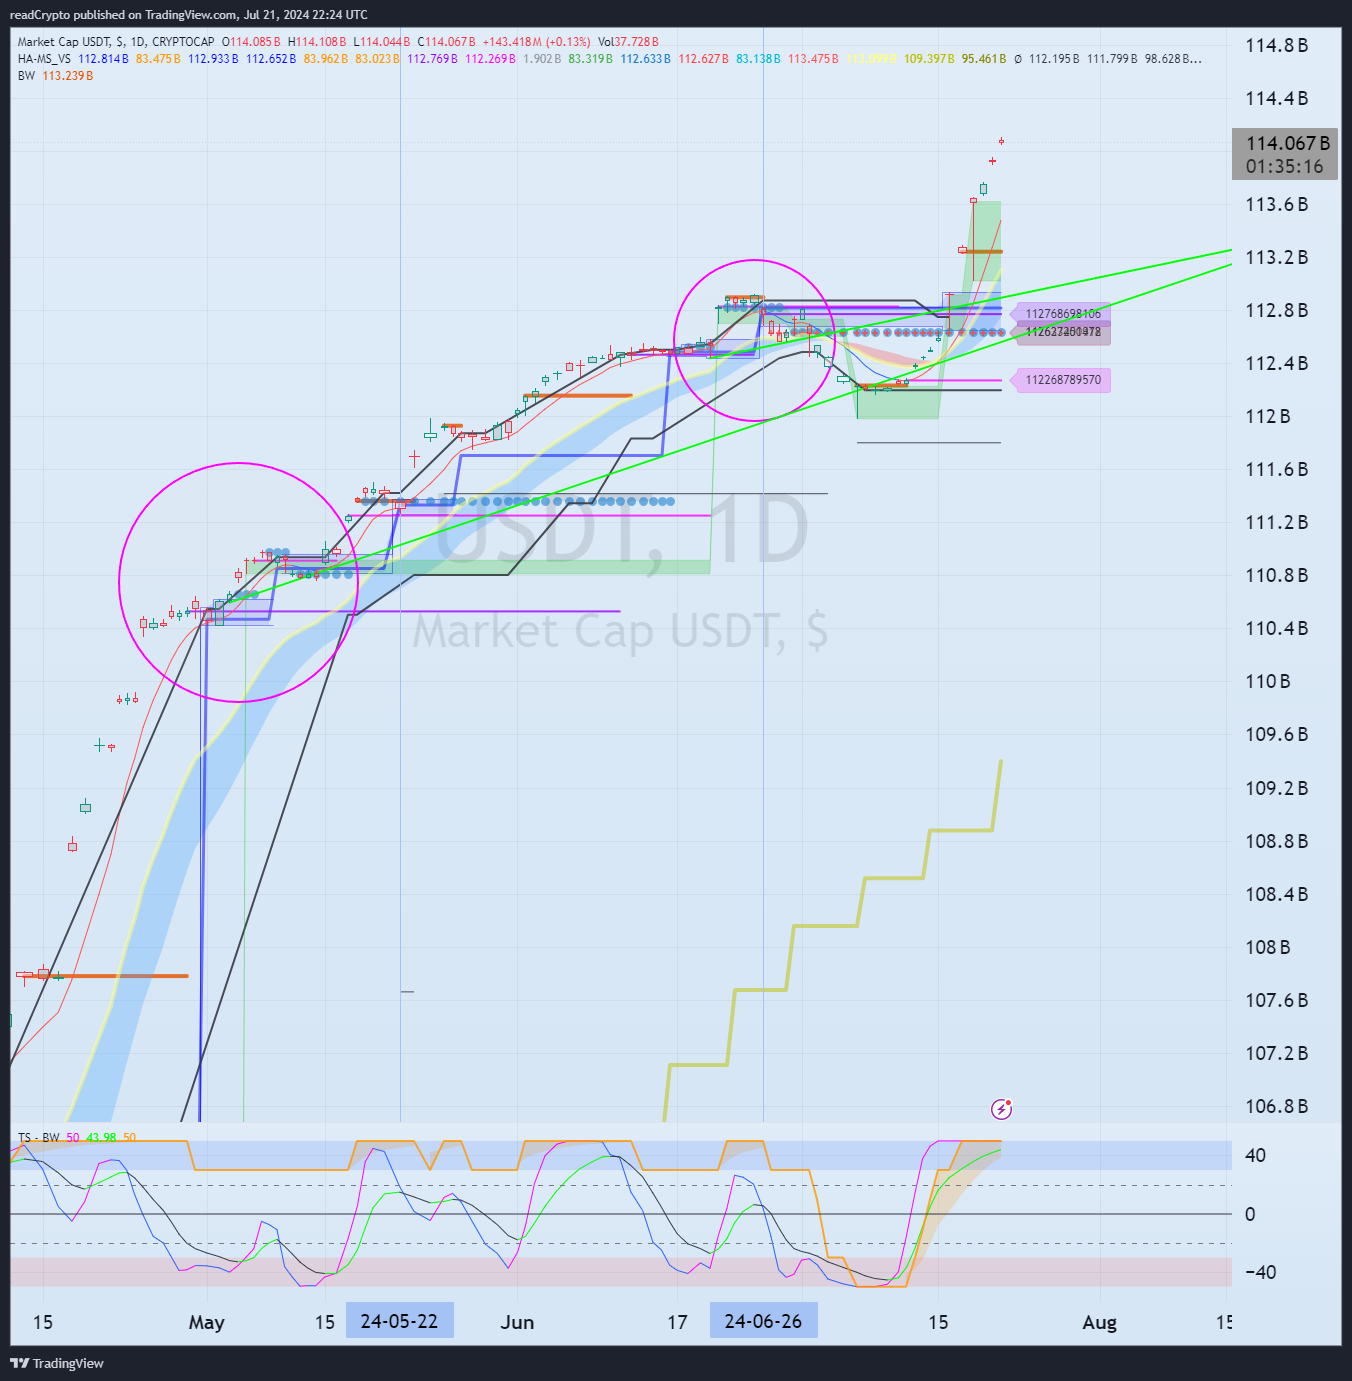Click the 113.2 B price axis label
Image resolution: width=1352 pixels, height=1381 pixels.
click(1276, 257)
